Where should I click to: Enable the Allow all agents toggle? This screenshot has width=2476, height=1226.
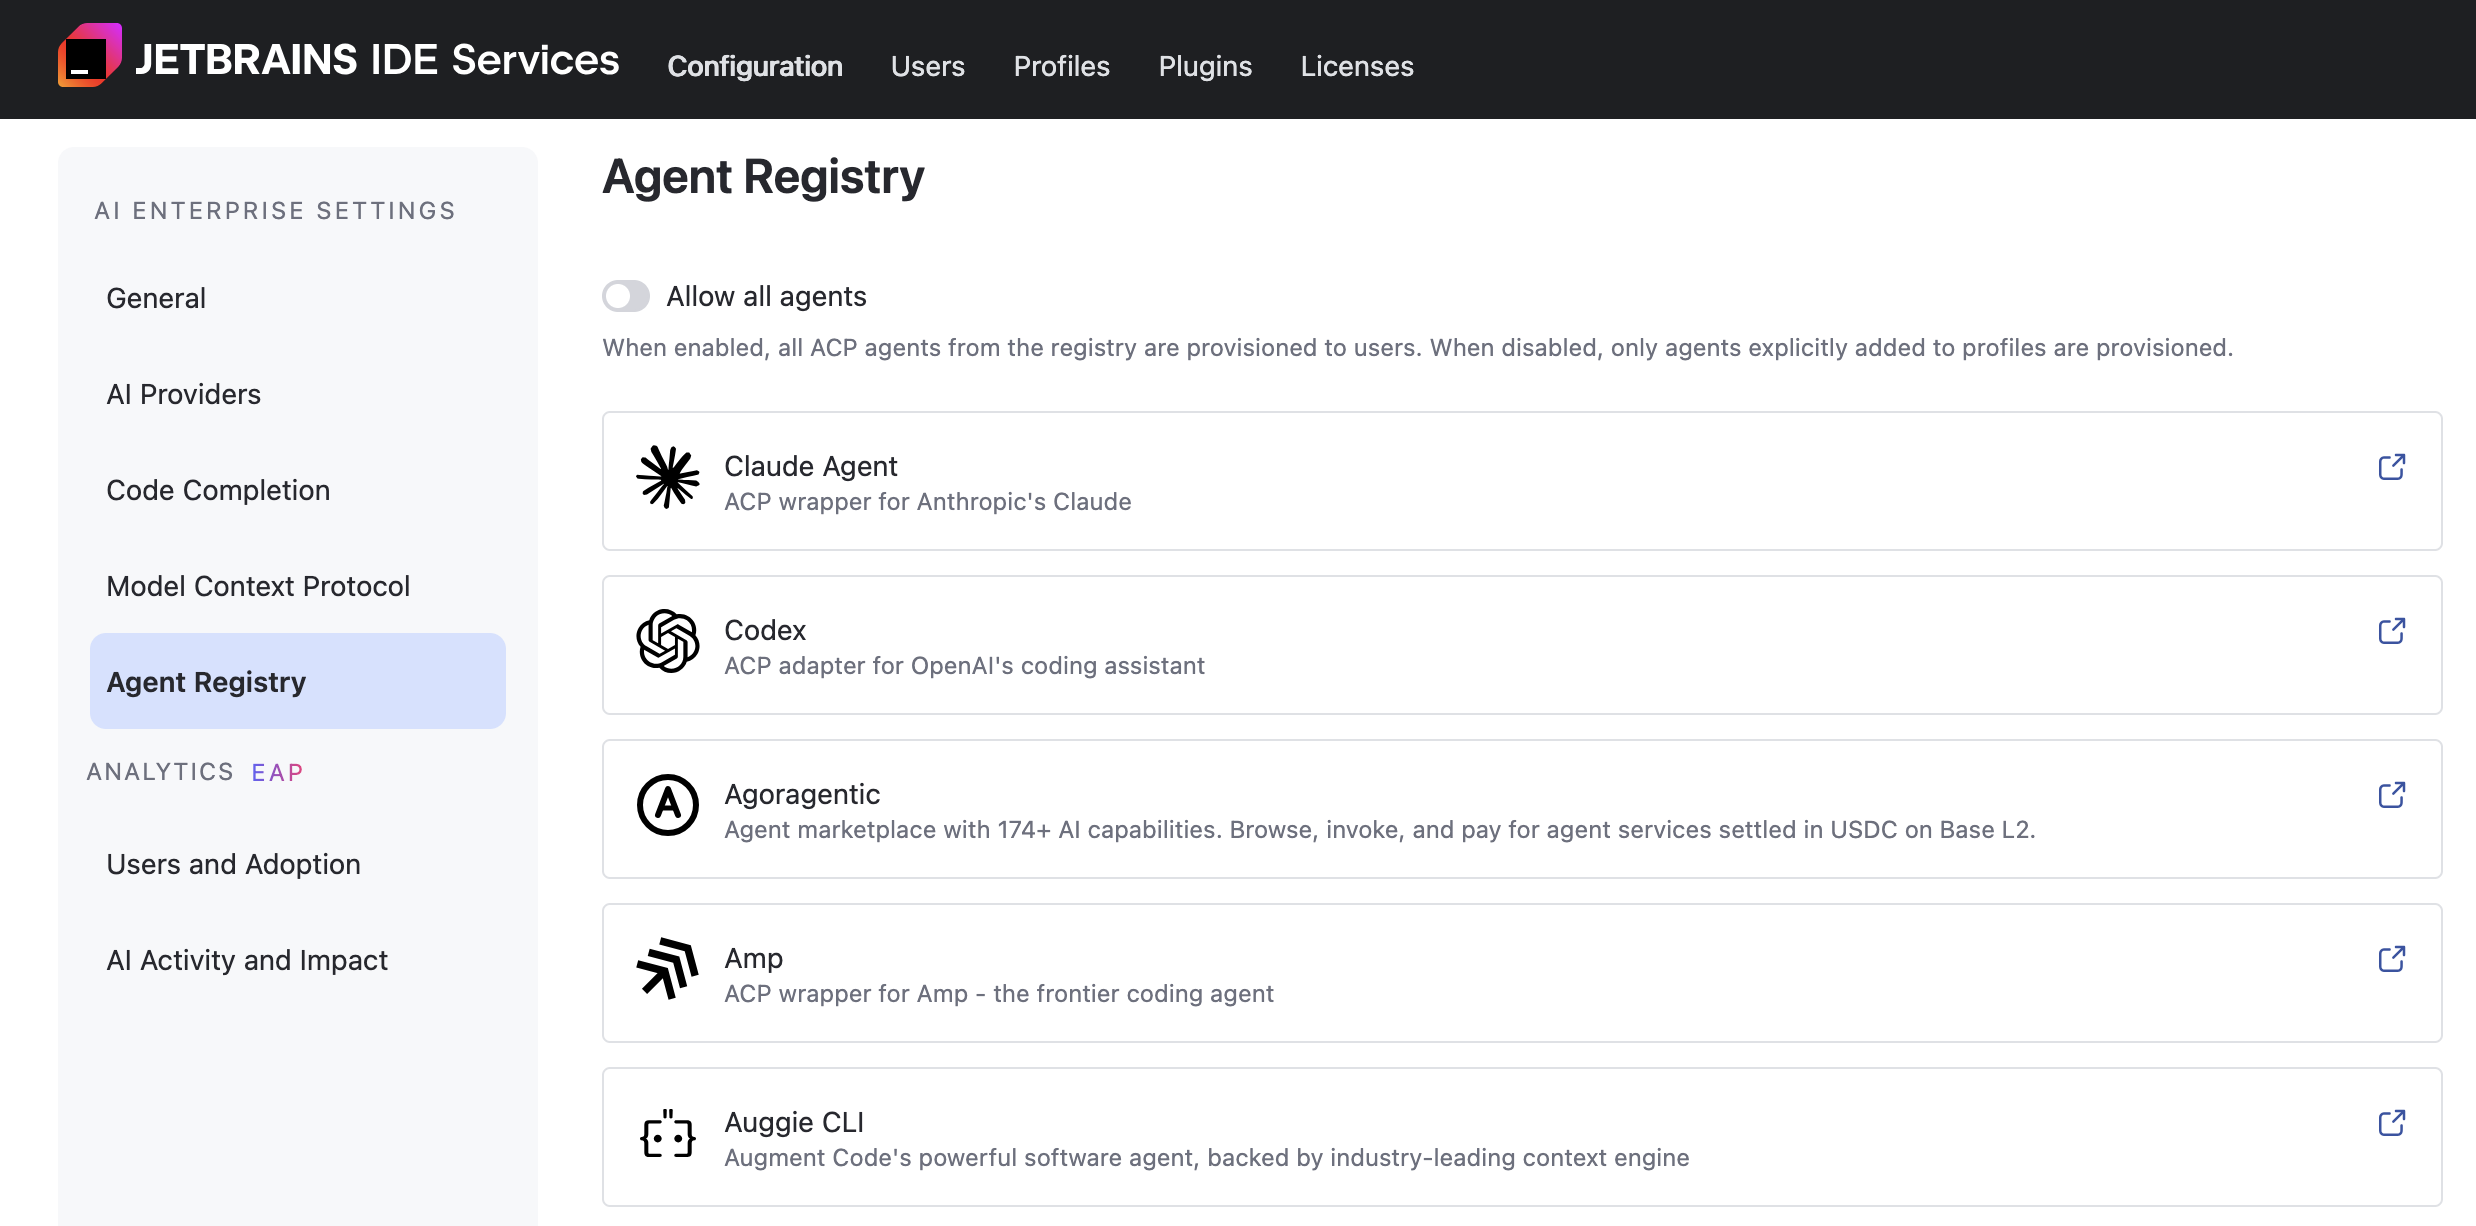coord(626,296)
